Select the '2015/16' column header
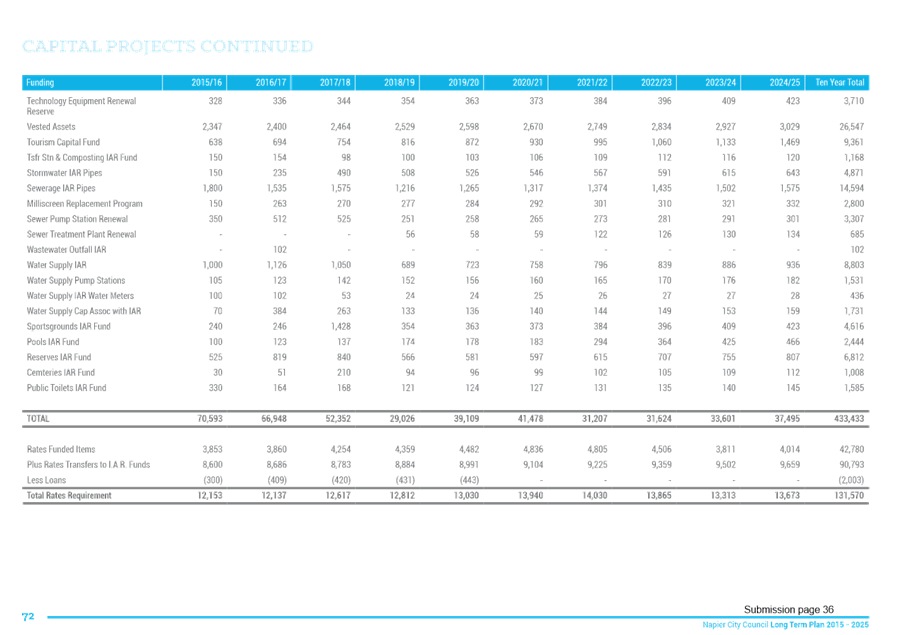The height and width of the screenshot is (635, 906). point(195,83)
